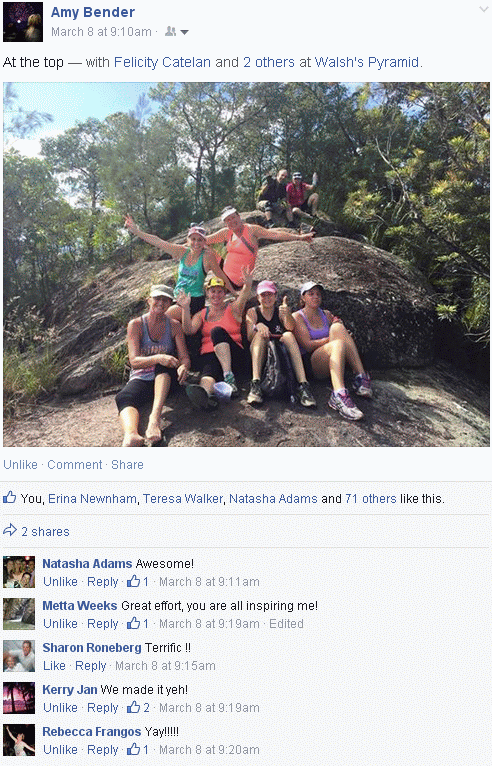The image size is (492, 766).
Task: Open the Walsh's Pyramid location link
Action: [x=367, y=63]
